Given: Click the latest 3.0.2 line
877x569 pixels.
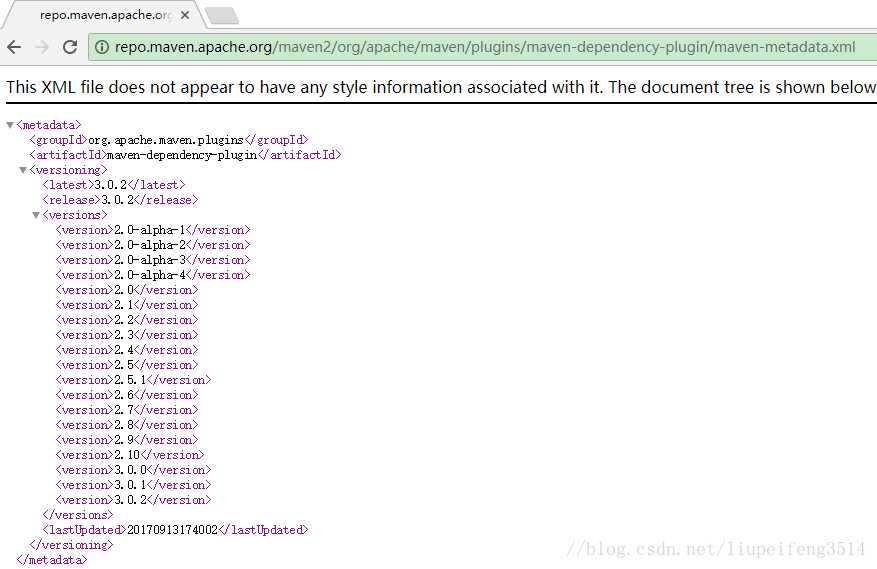Looking at the screenshot, I should pyautogui.click(x=114, y=185).
